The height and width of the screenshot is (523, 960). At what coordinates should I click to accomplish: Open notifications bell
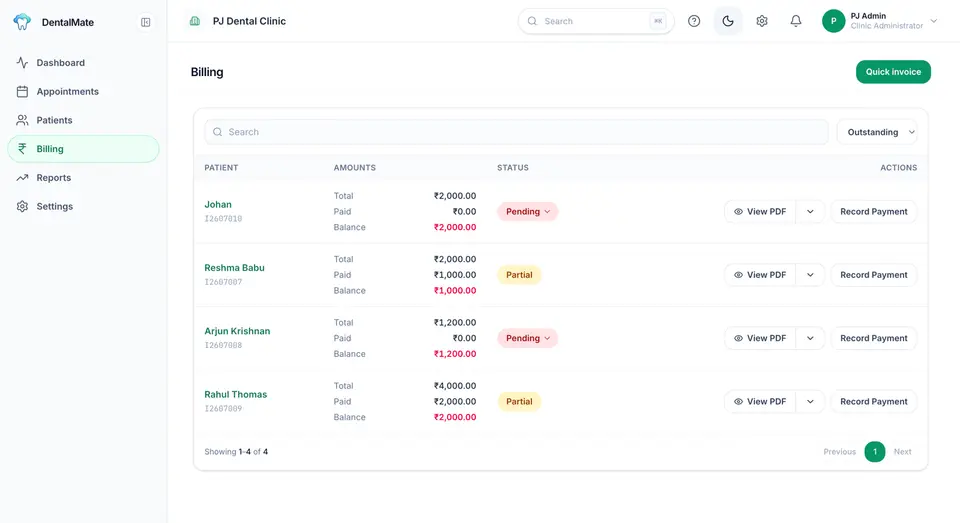coord(796,21)
